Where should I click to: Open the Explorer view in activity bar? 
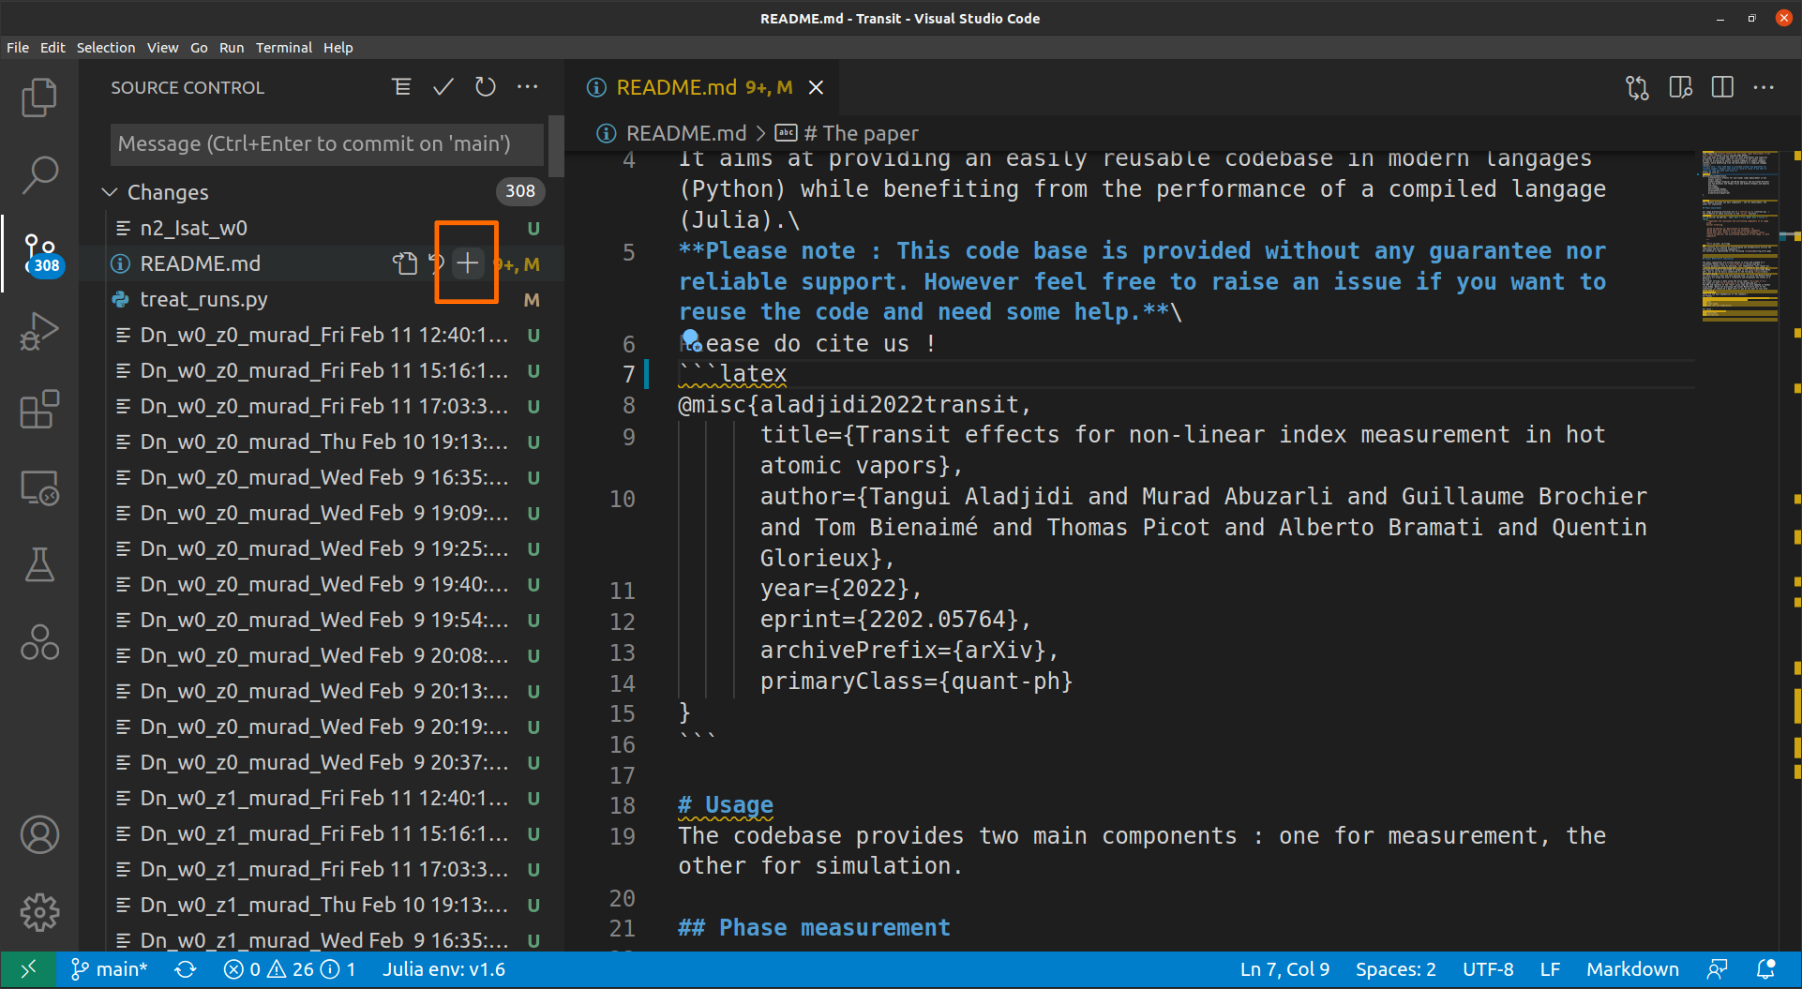coord(39,97)
